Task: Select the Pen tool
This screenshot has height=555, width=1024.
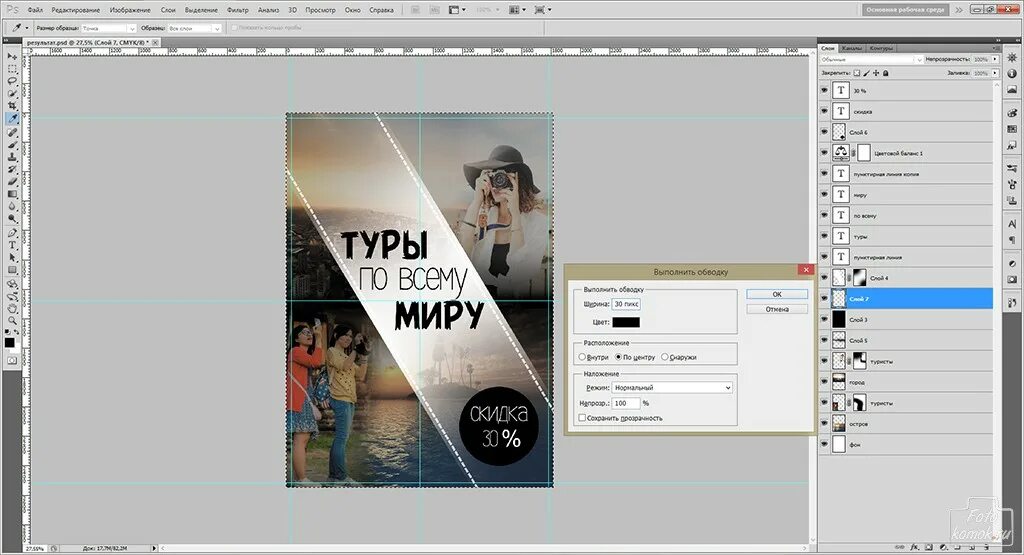Action: click(12, 233)
